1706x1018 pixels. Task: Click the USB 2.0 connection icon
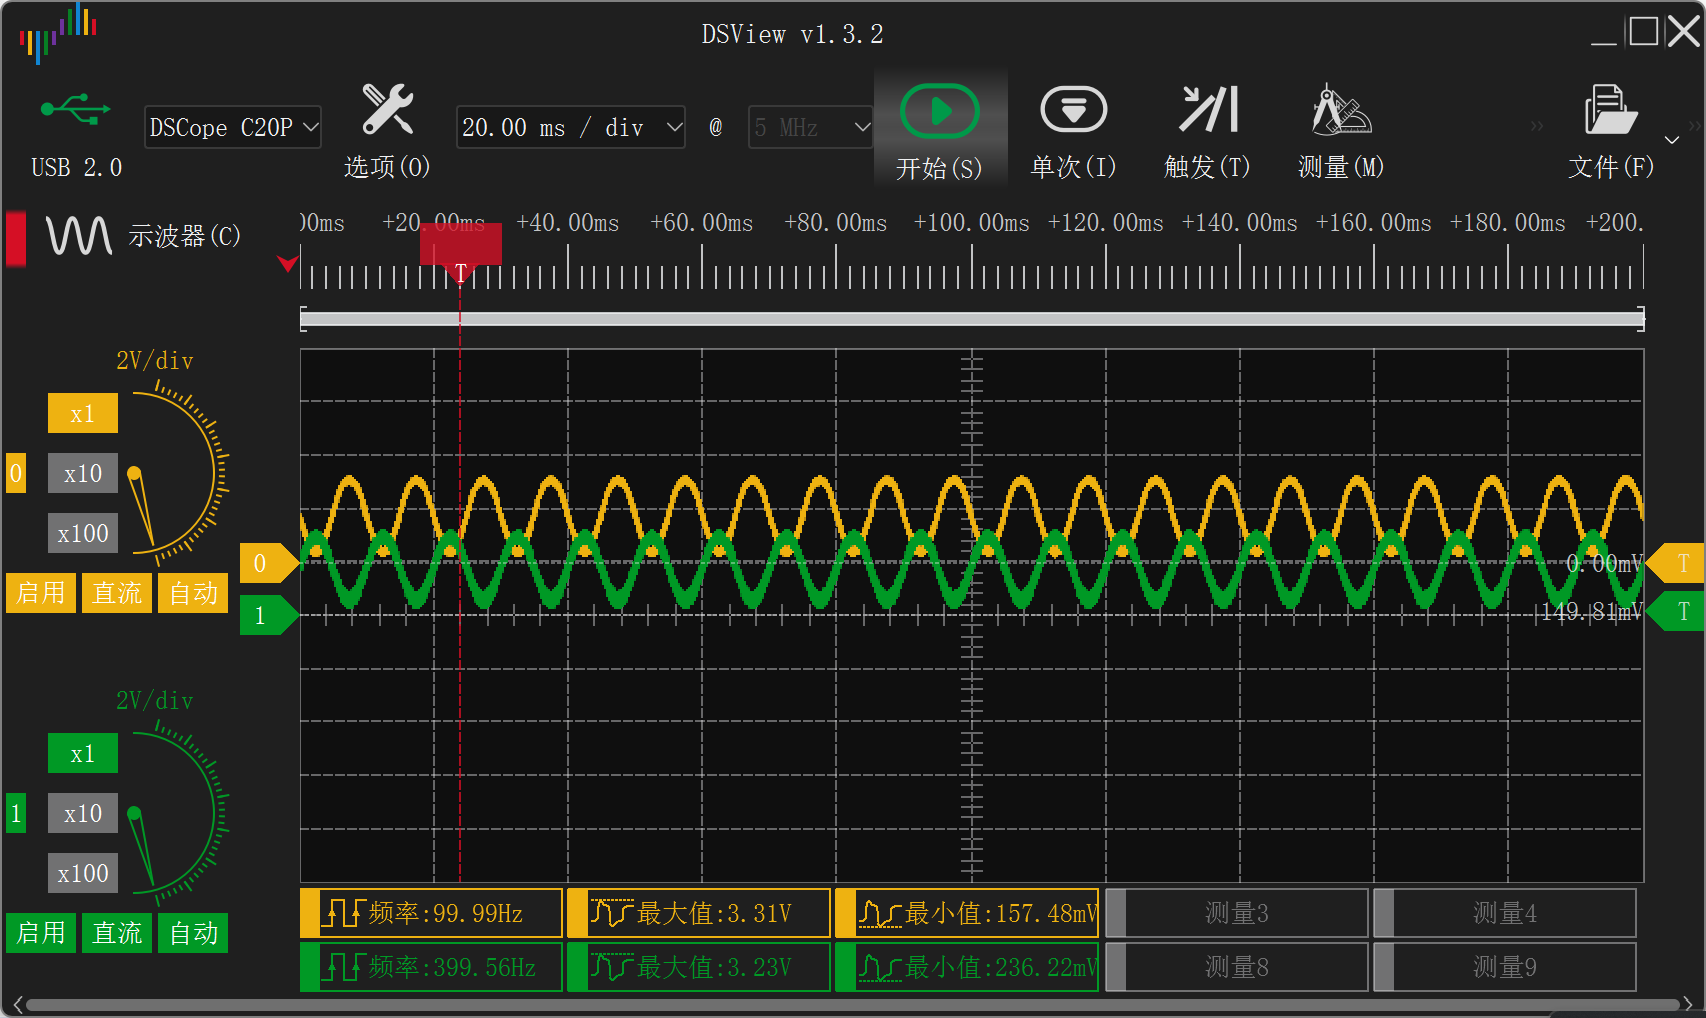(75, 109)
